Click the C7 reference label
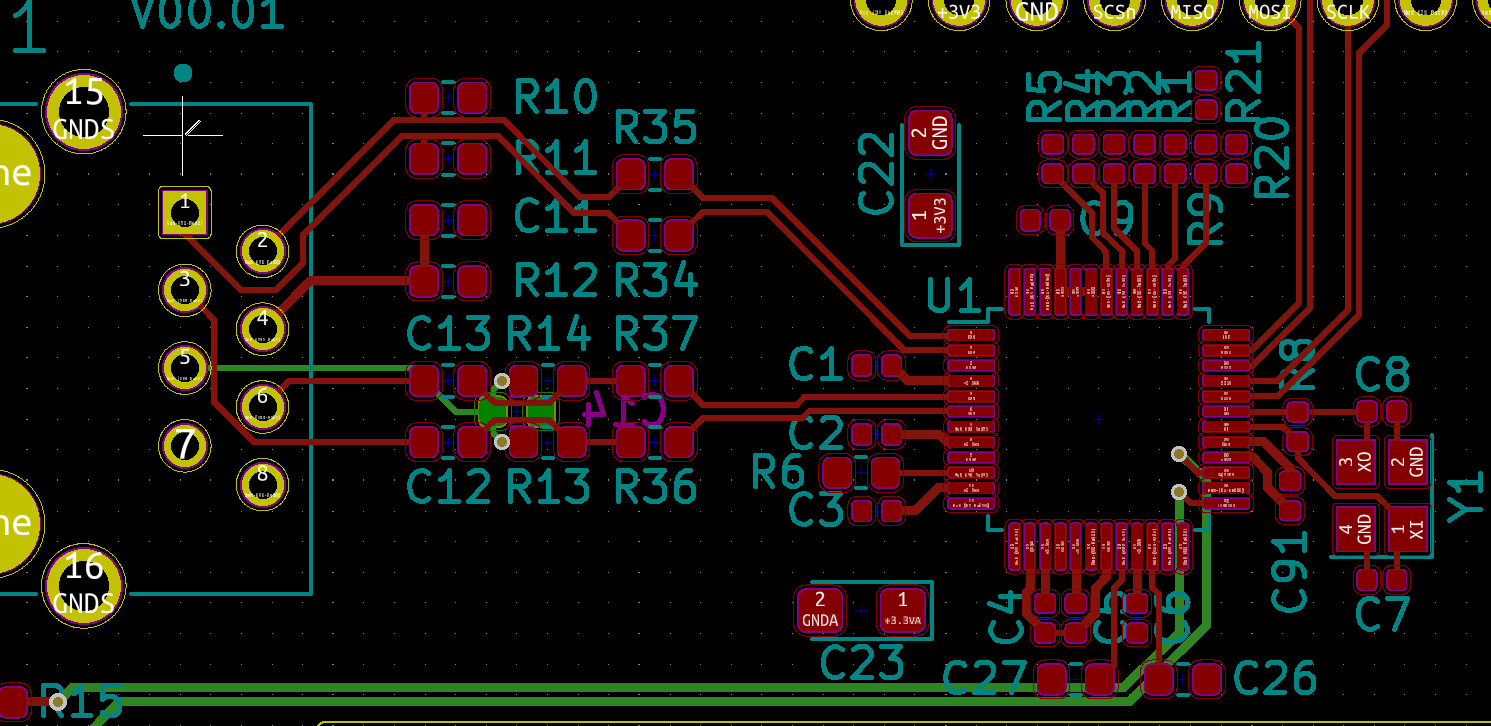The height and width of the screenshot is (726, 1491). 1383,614
